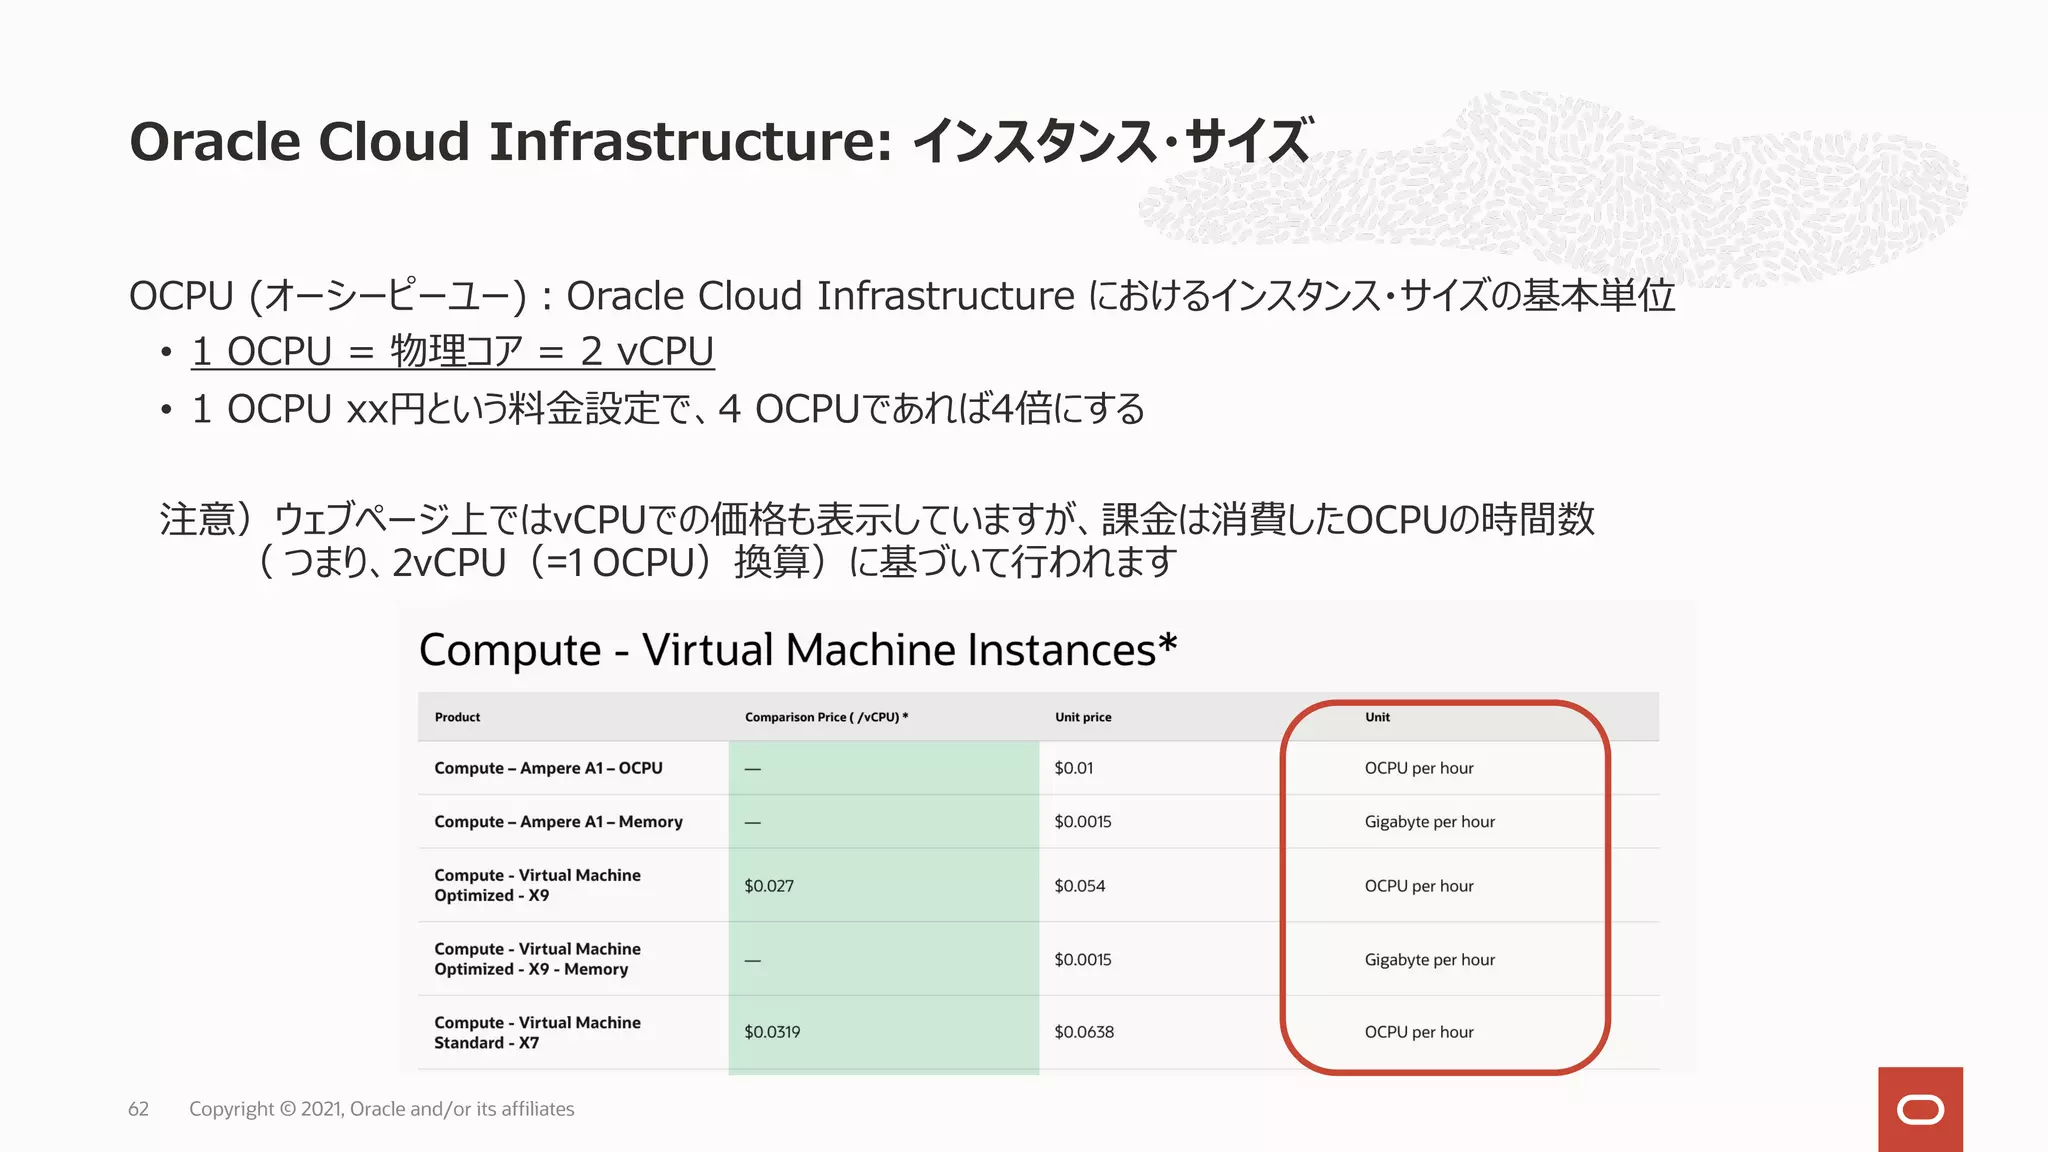Click the underlined '1 OCPU = 物理コア = 2 vCPU' text
The width and height of the screenshot is (2048, 1152).
pos(453,351)
